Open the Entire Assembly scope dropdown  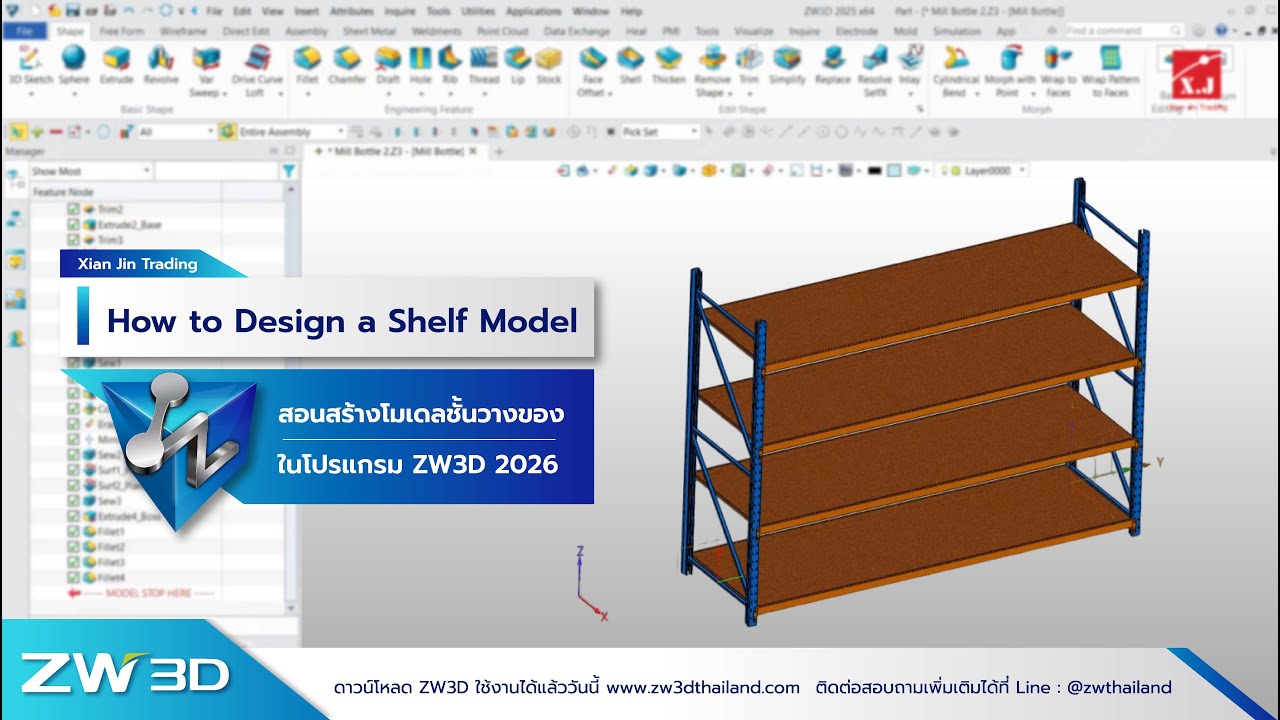(x=292, y=132)
